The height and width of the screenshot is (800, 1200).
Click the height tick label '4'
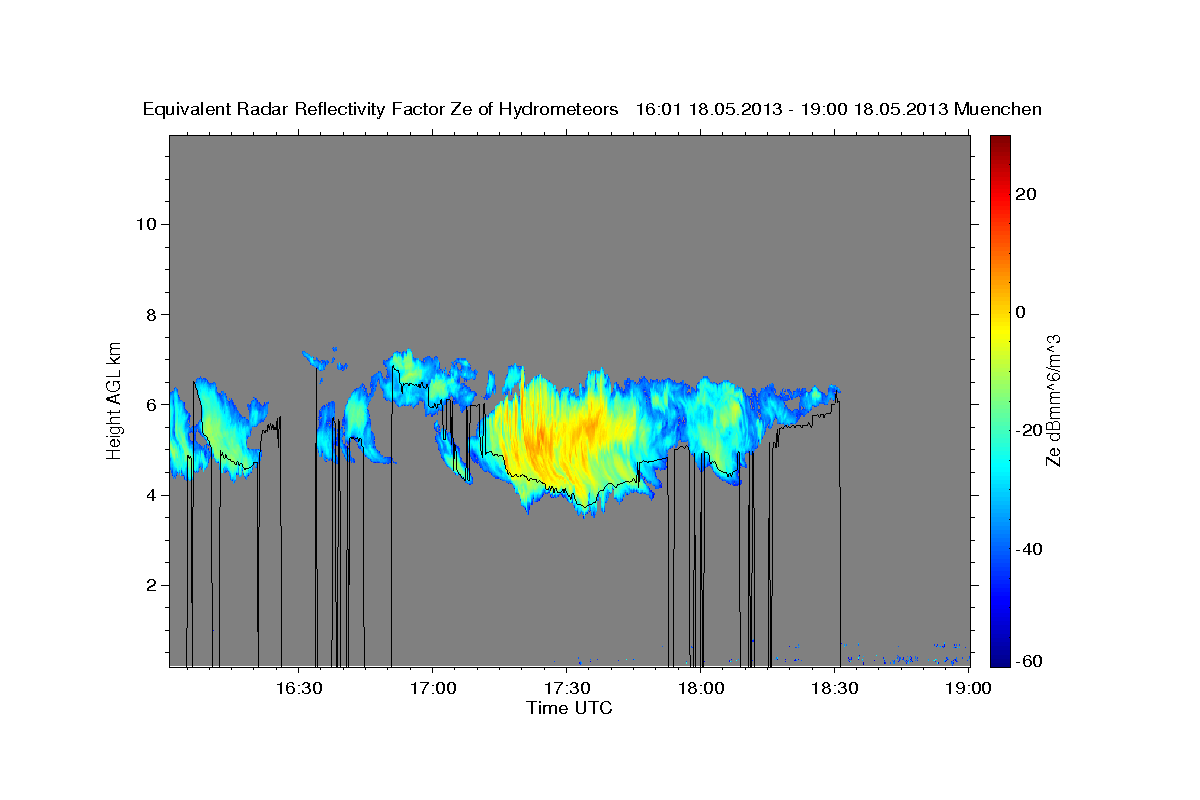tap(149, 495)
